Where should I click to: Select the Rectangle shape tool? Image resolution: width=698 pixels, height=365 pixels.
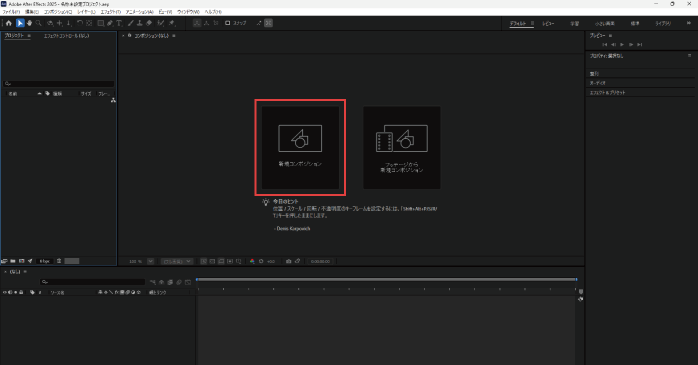(101, 23)
